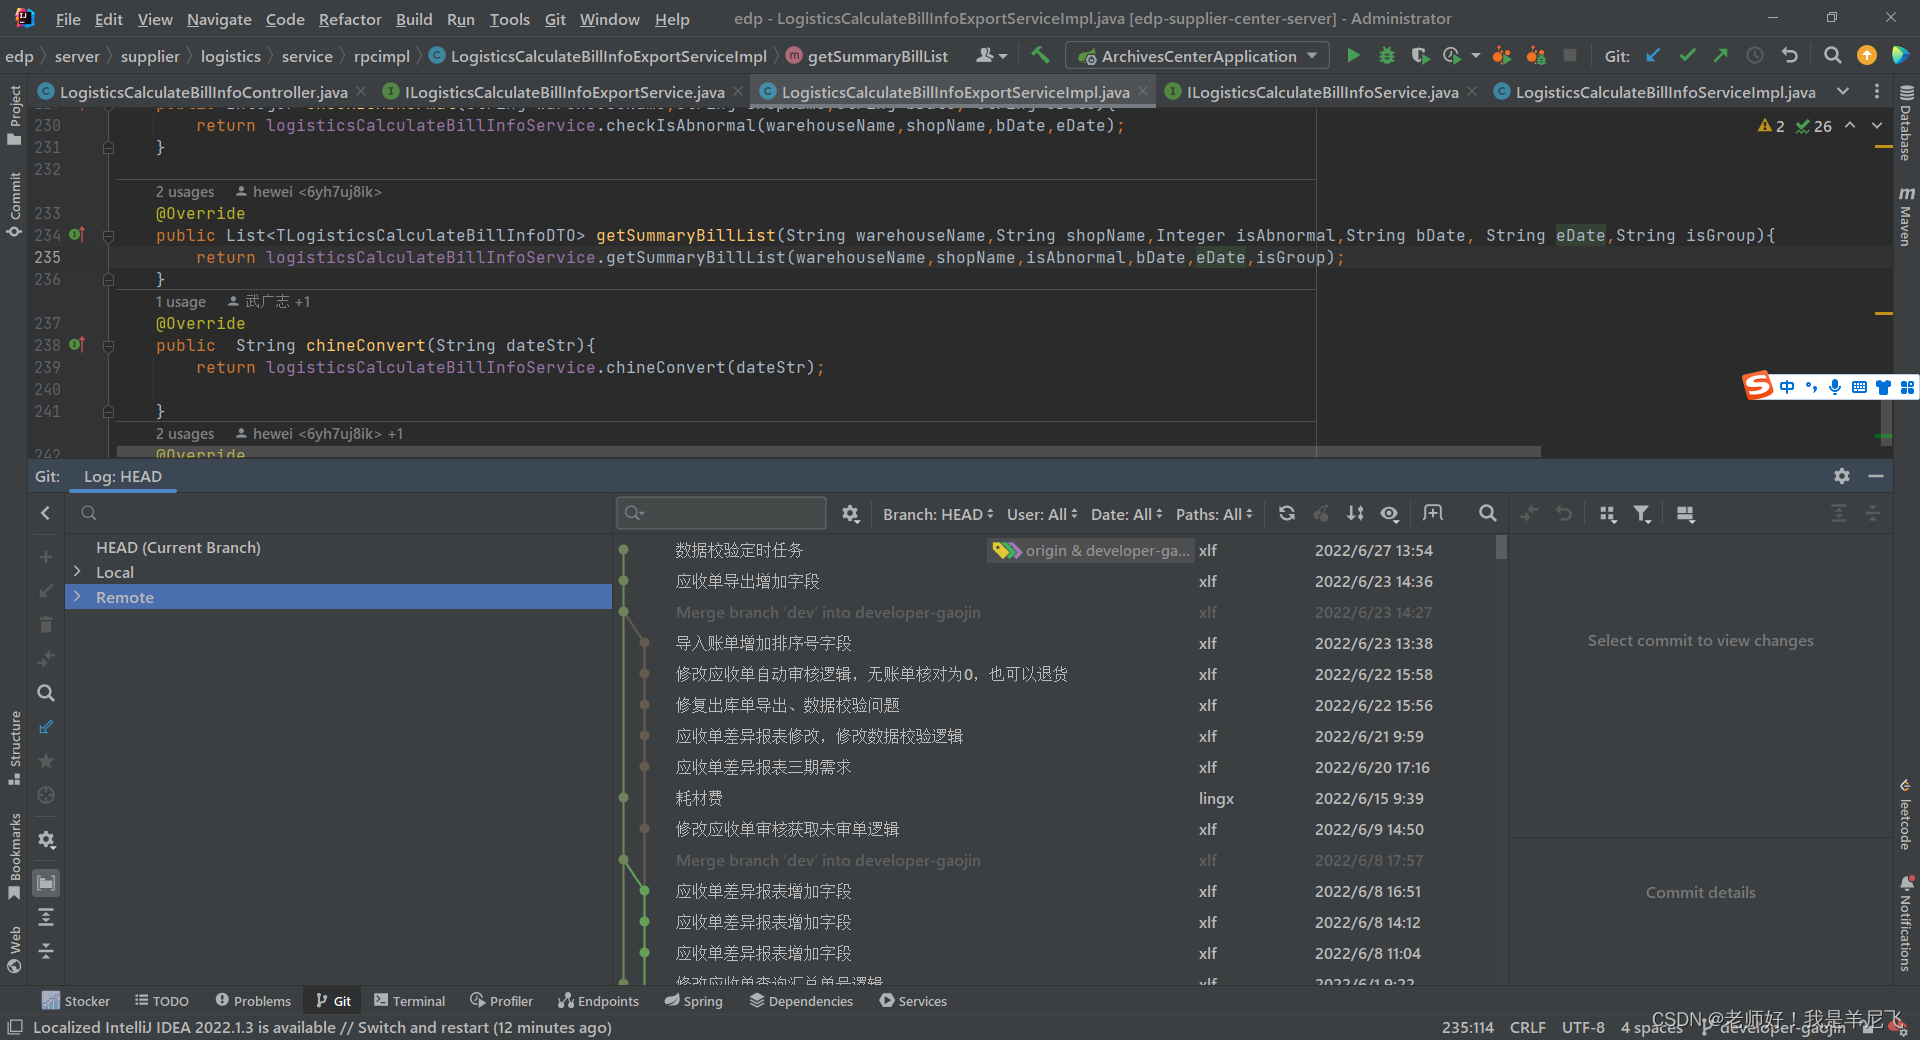The image size is (1920, 1040).
Task: Expand all branches in the branch tree
Action: pos(45,916)
